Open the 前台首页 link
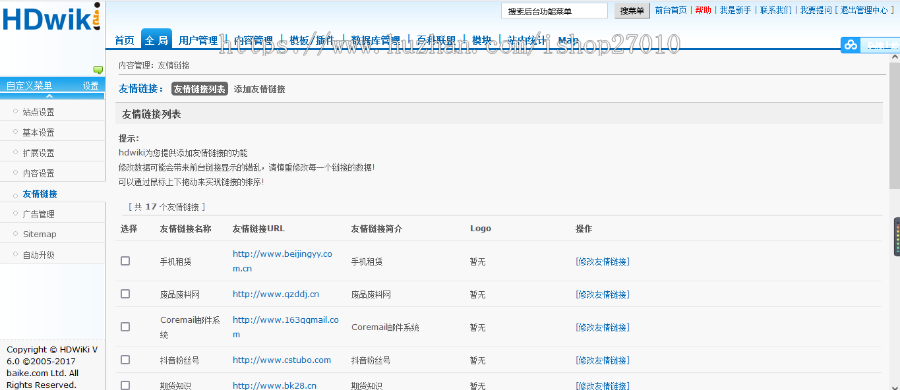The image size is (900, 390). pyautogui.click(x=670, y=10)
